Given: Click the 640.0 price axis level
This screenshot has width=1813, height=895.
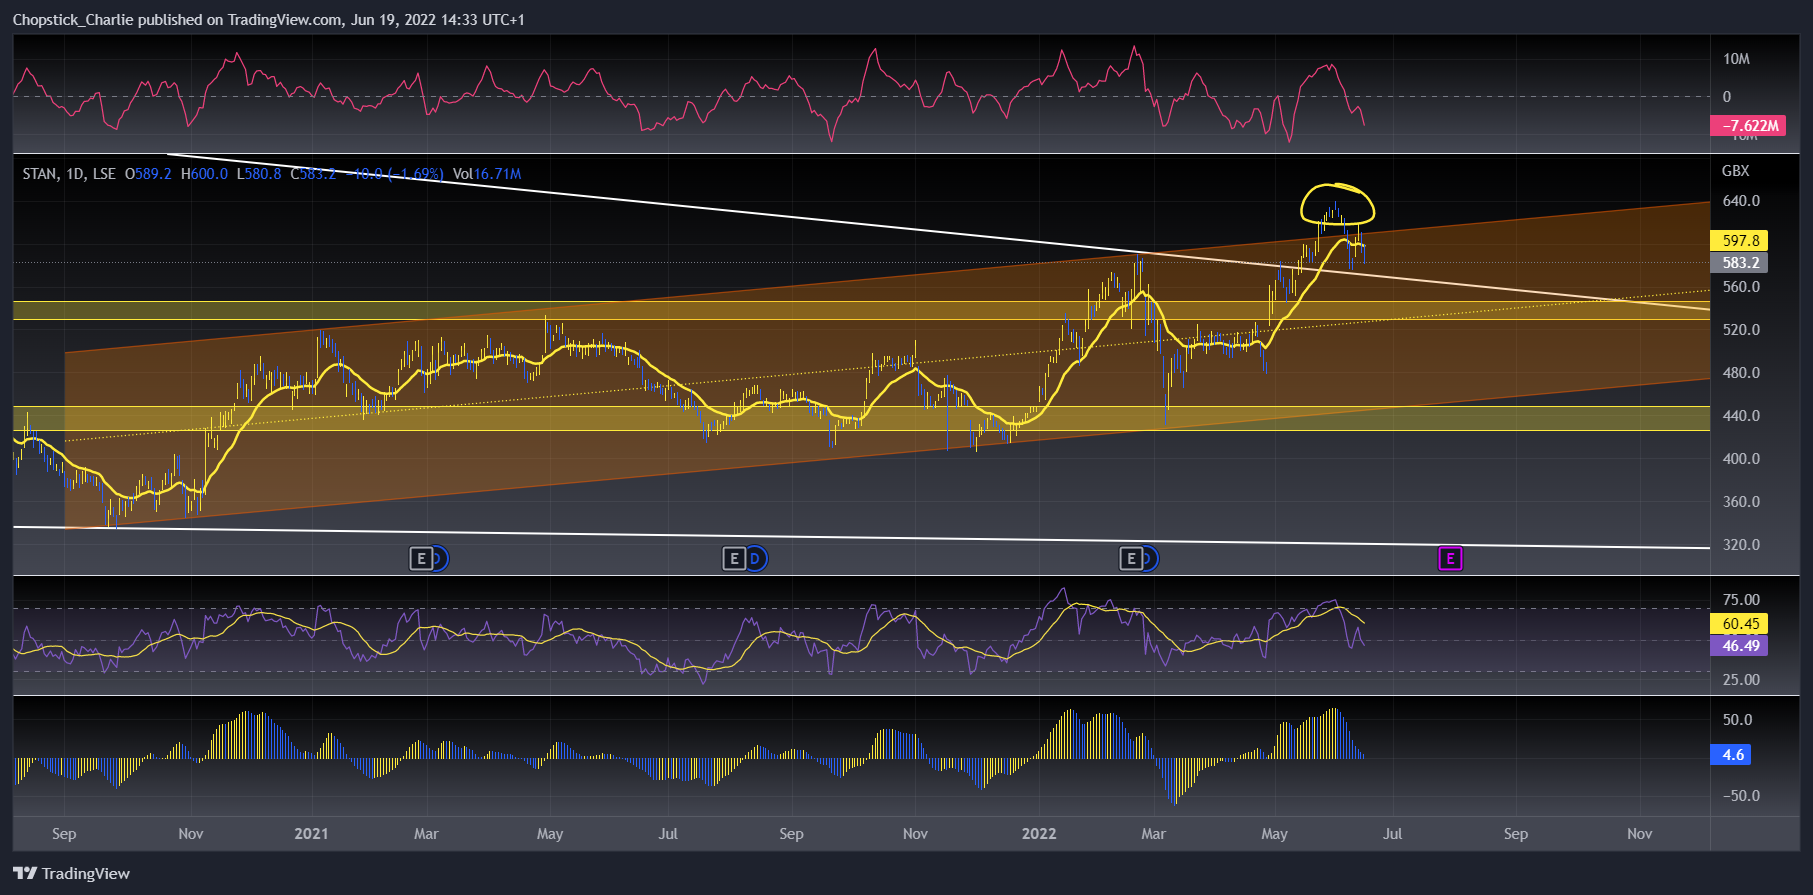Looking at the screenshot, I should [1741, 201].
